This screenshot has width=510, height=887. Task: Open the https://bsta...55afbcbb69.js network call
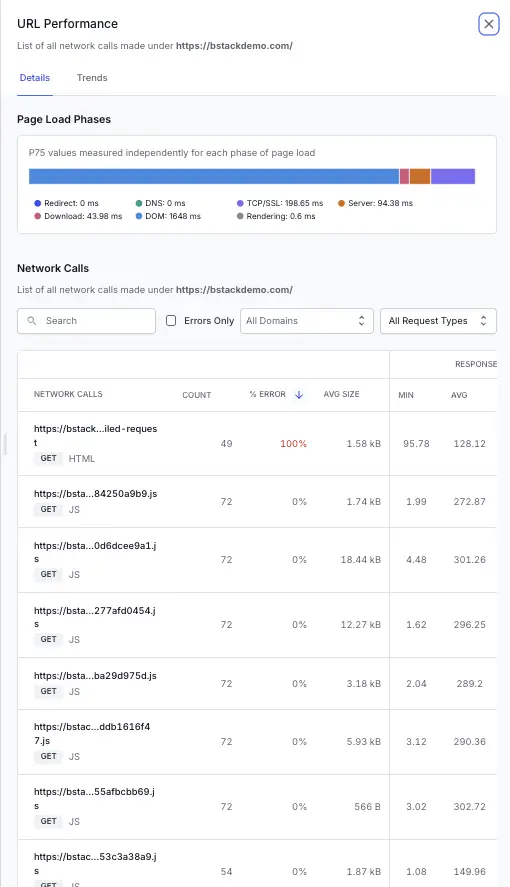tap(94, 798)
